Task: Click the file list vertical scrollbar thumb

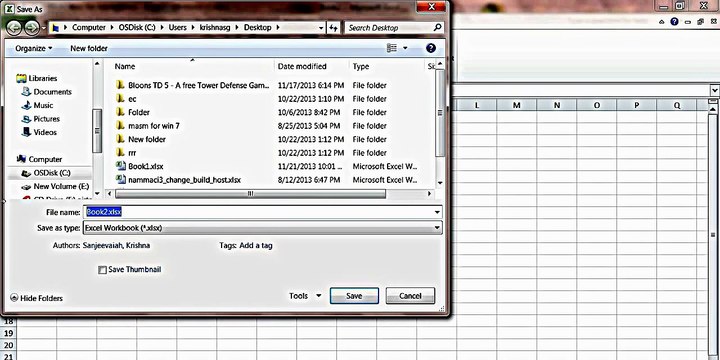Action: [x=440, y=113]
